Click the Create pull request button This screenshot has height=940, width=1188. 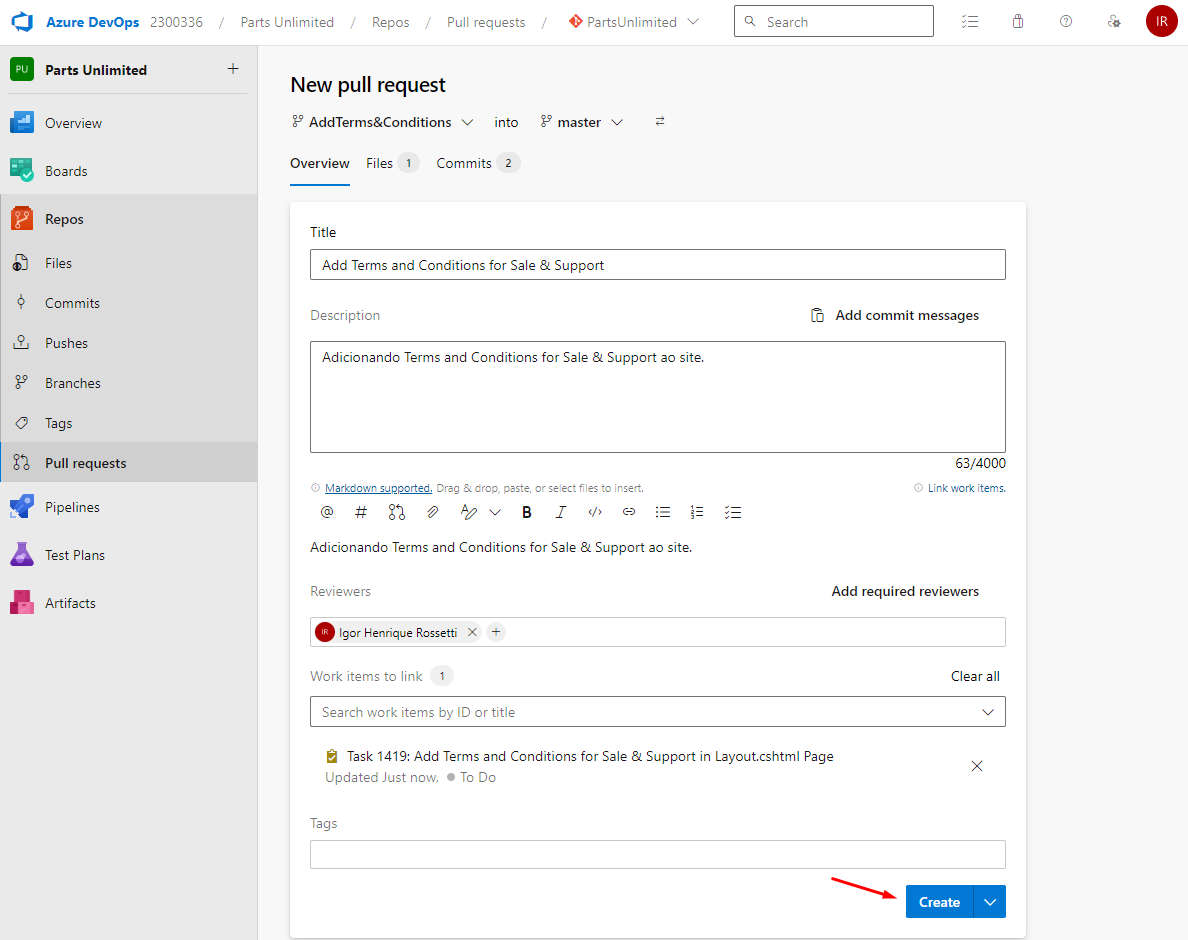point(939,901)
